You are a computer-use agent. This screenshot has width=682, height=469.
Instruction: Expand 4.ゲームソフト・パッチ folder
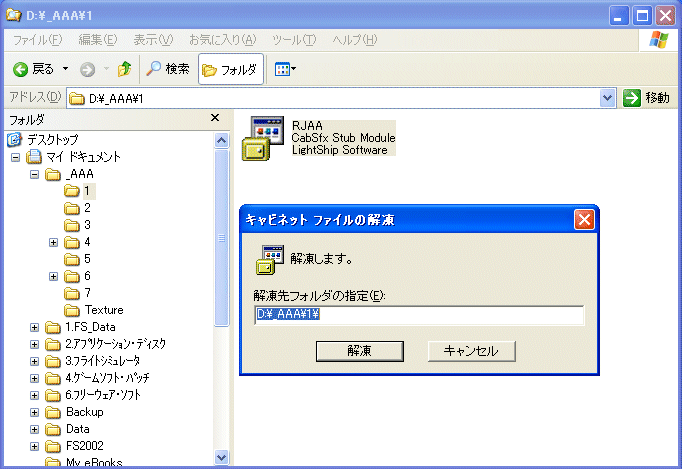pyautogui.click(x=34, y=379)
